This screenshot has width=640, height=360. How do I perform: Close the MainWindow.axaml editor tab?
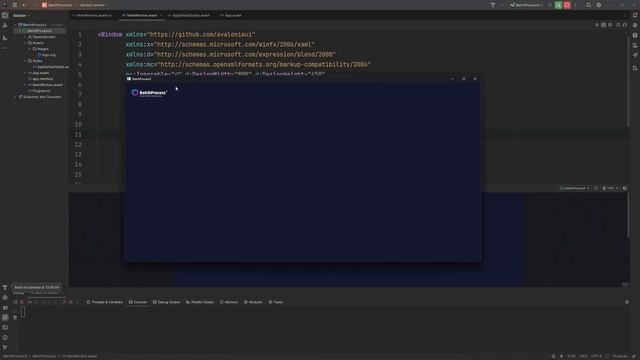(160, 16)
